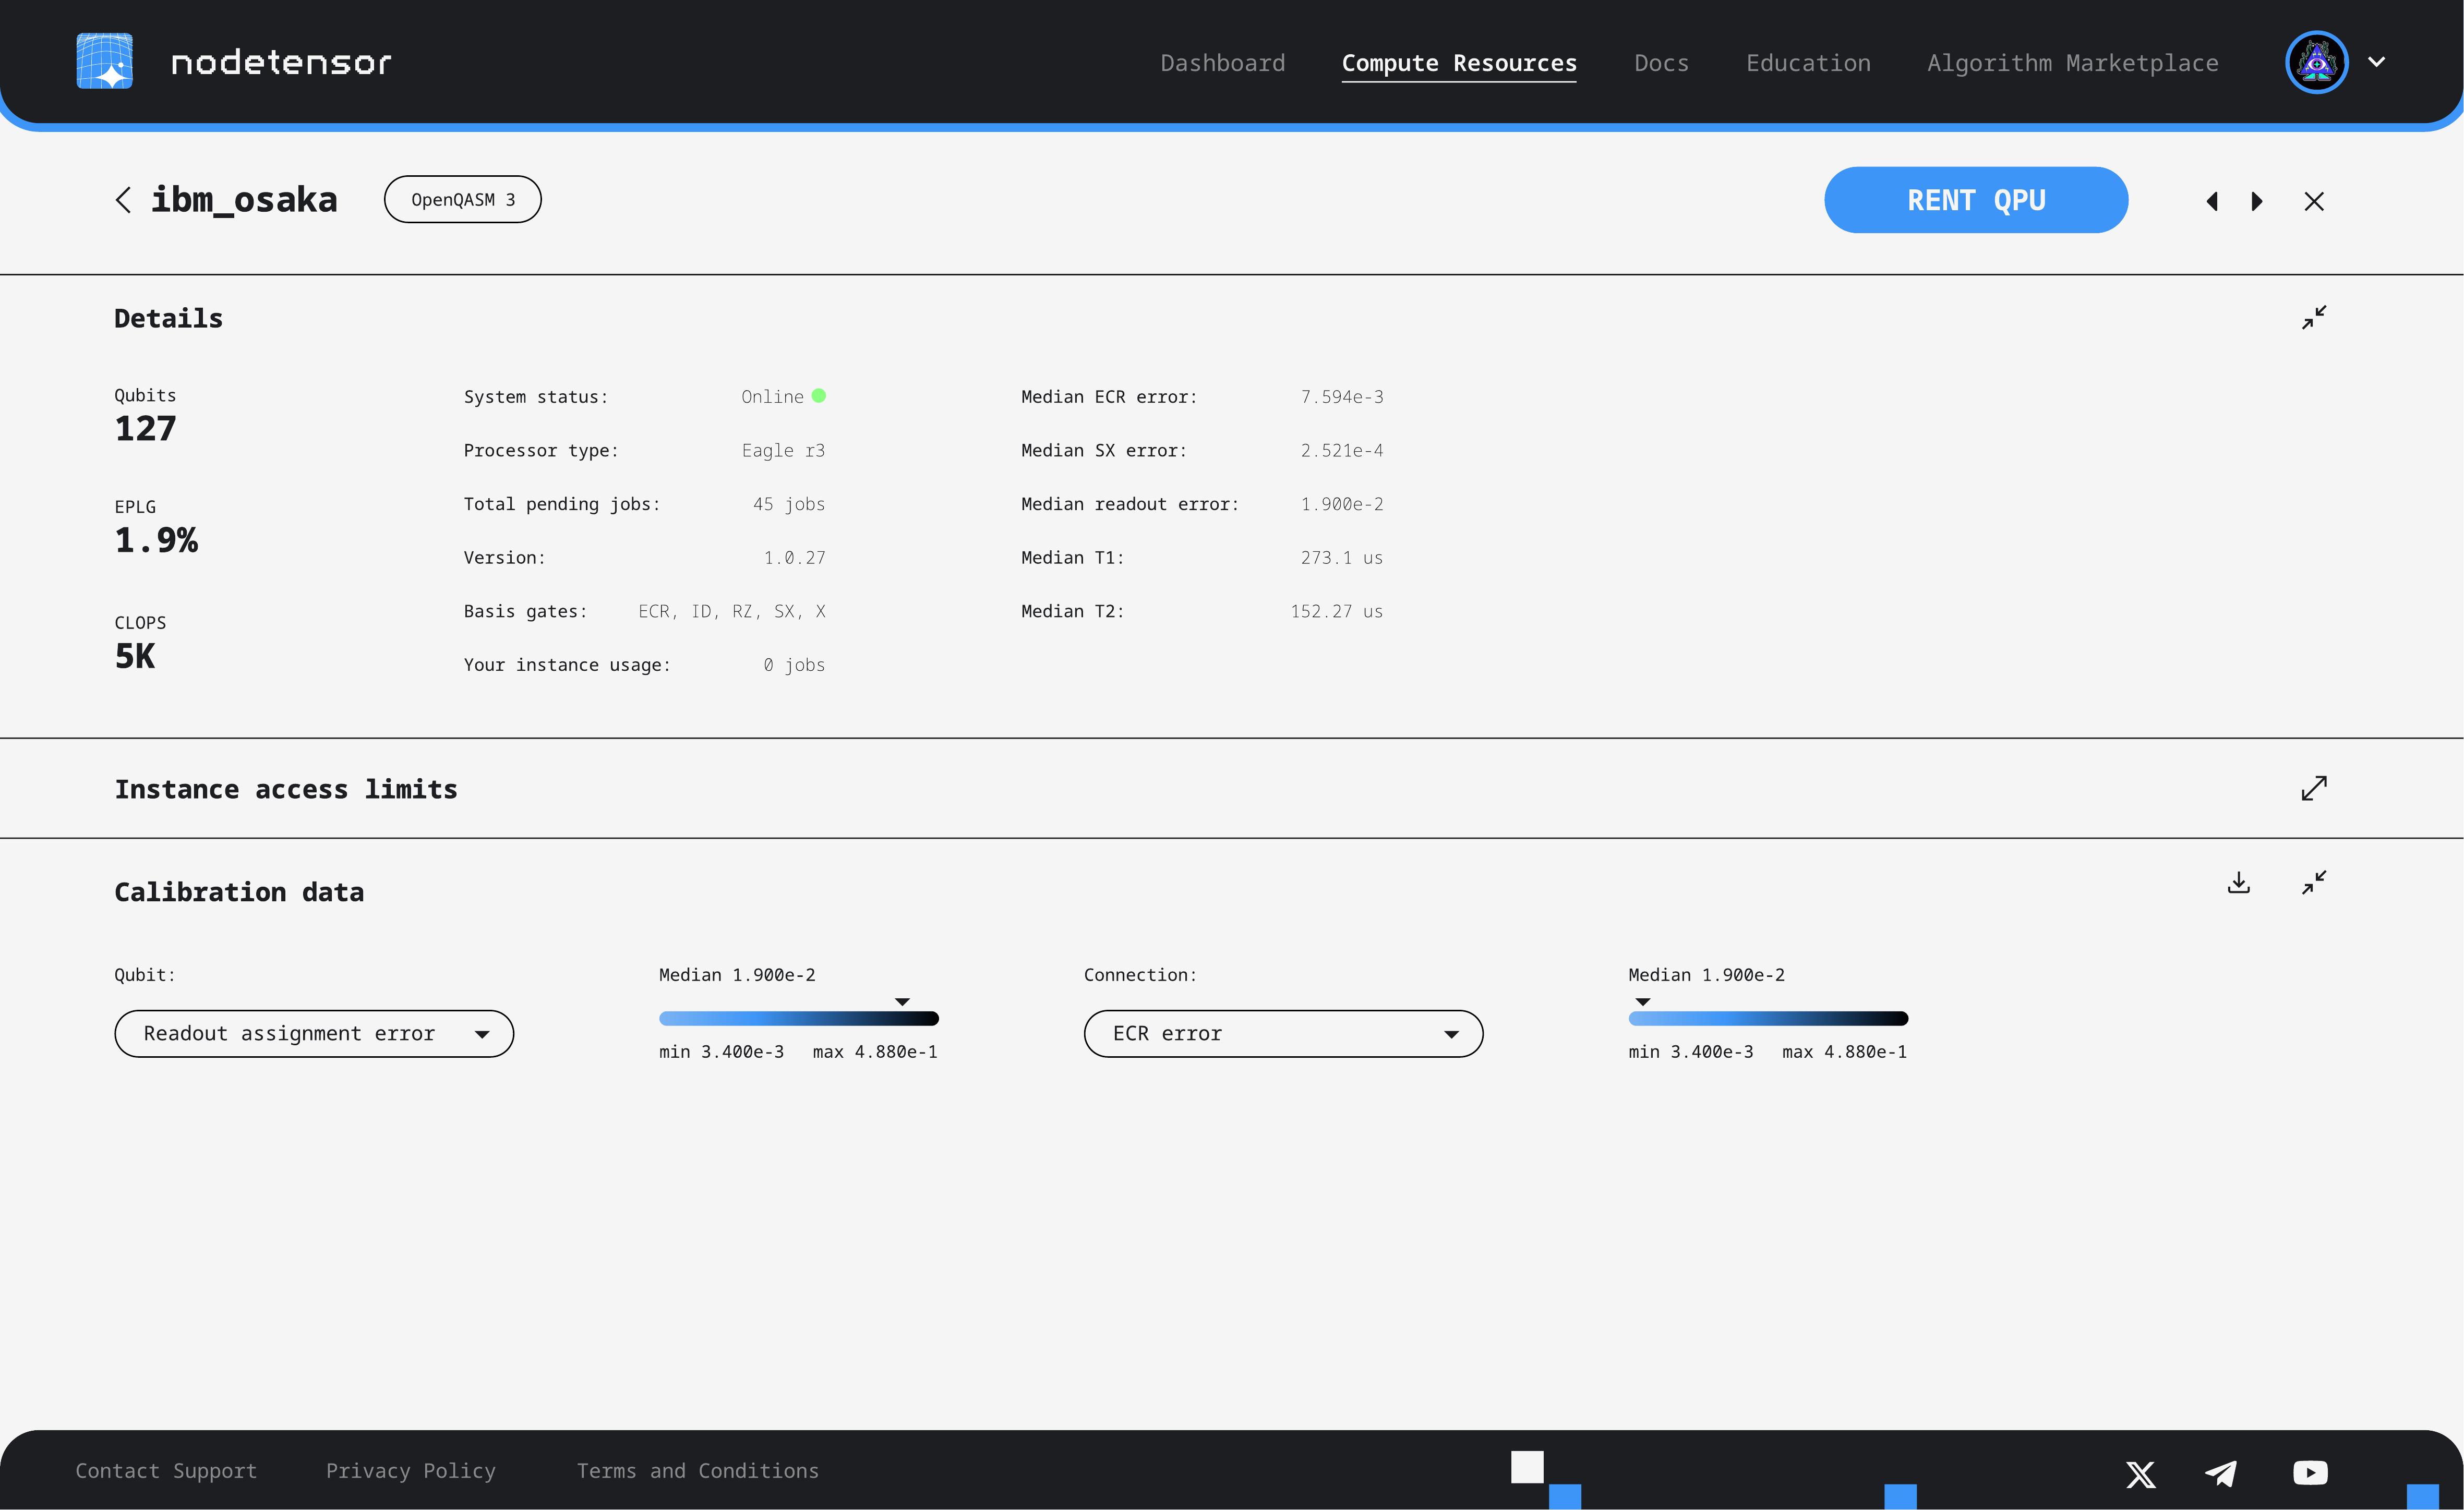Download the calibration data

coord(2239,883)
